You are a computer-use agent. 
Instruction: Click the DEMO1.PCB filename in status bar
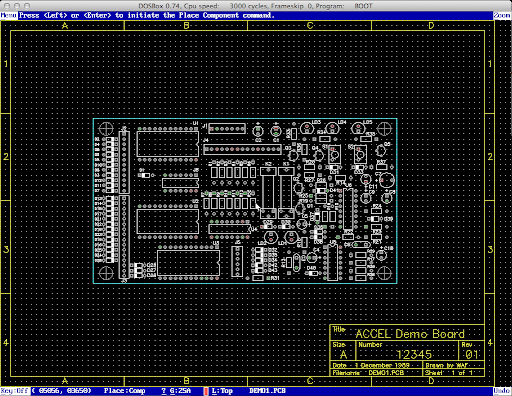[267, 391]
